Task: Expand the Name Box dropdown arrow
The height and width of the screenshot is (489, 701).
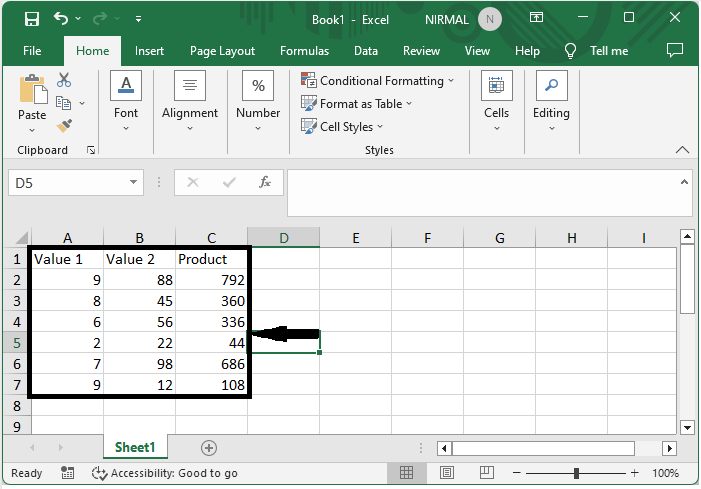Action: [x=133, y=182]
